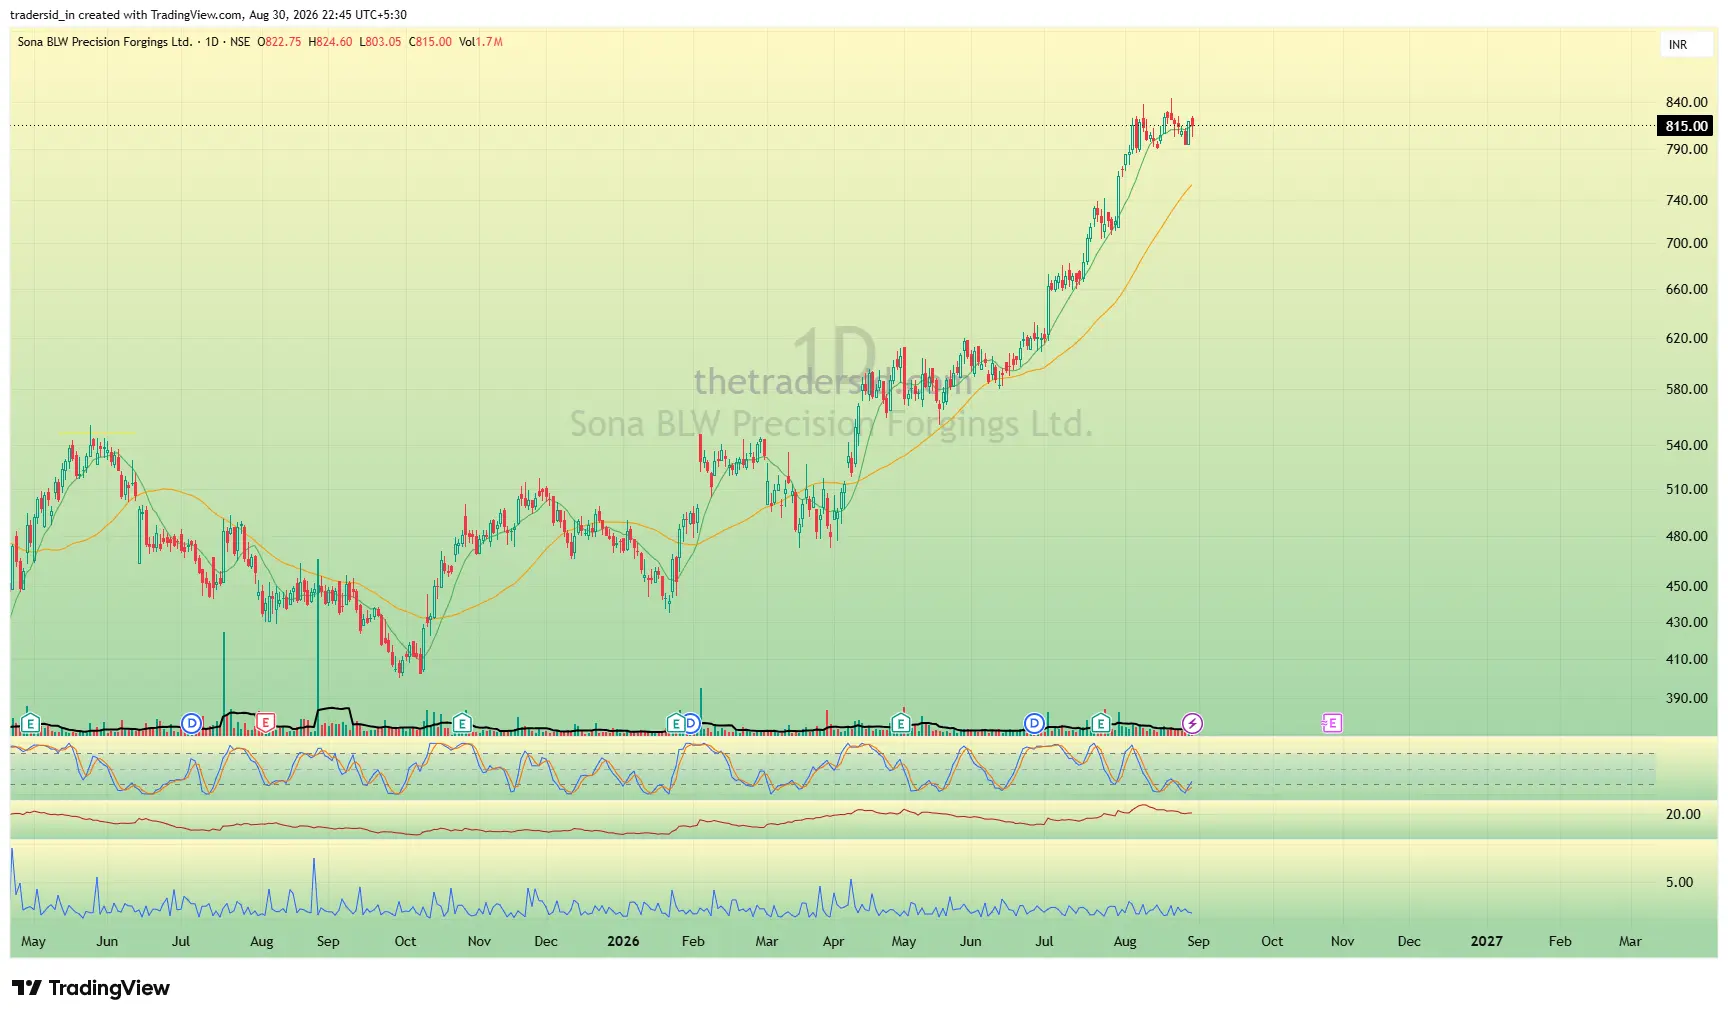
Task: Click the 840.00 price axis label
Action: pyautogui.click(x=1686, y=102)
